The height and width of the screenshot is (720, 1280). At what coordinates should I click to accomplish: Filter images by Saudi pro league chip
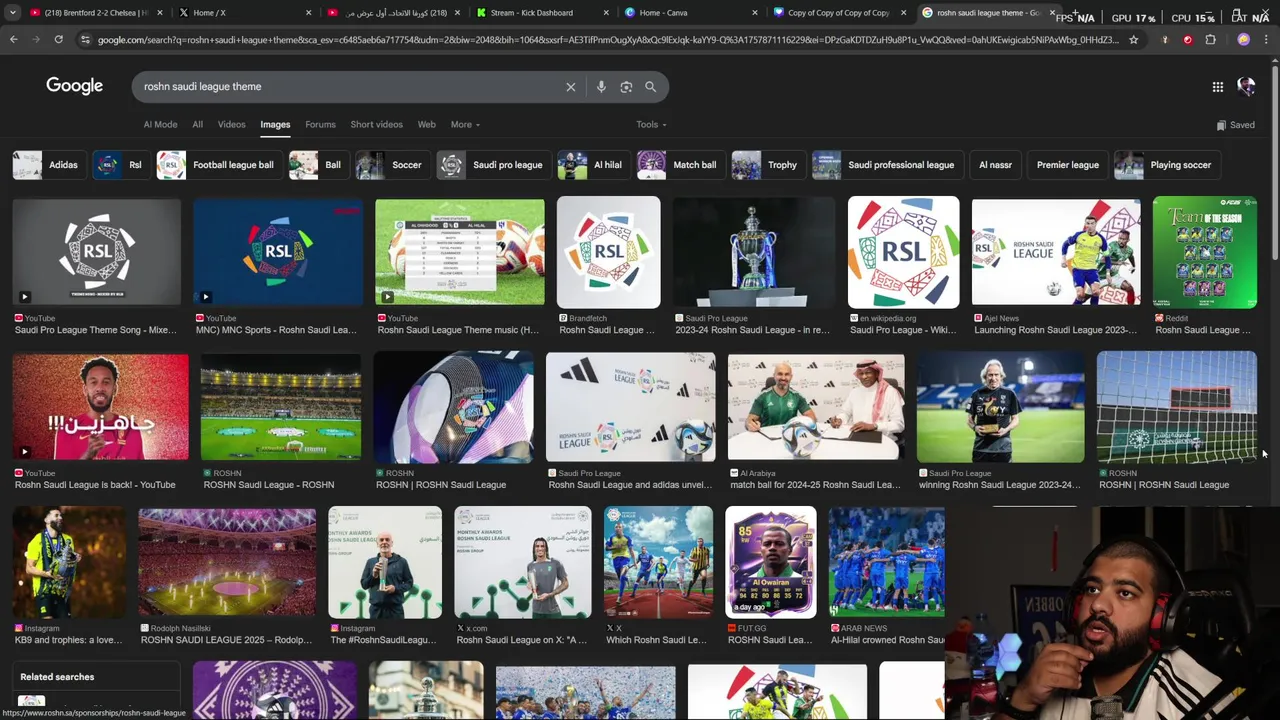492,165
